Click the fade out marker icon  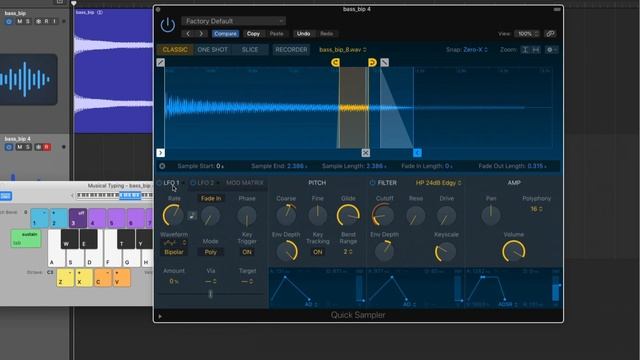(x=384, y=62)
